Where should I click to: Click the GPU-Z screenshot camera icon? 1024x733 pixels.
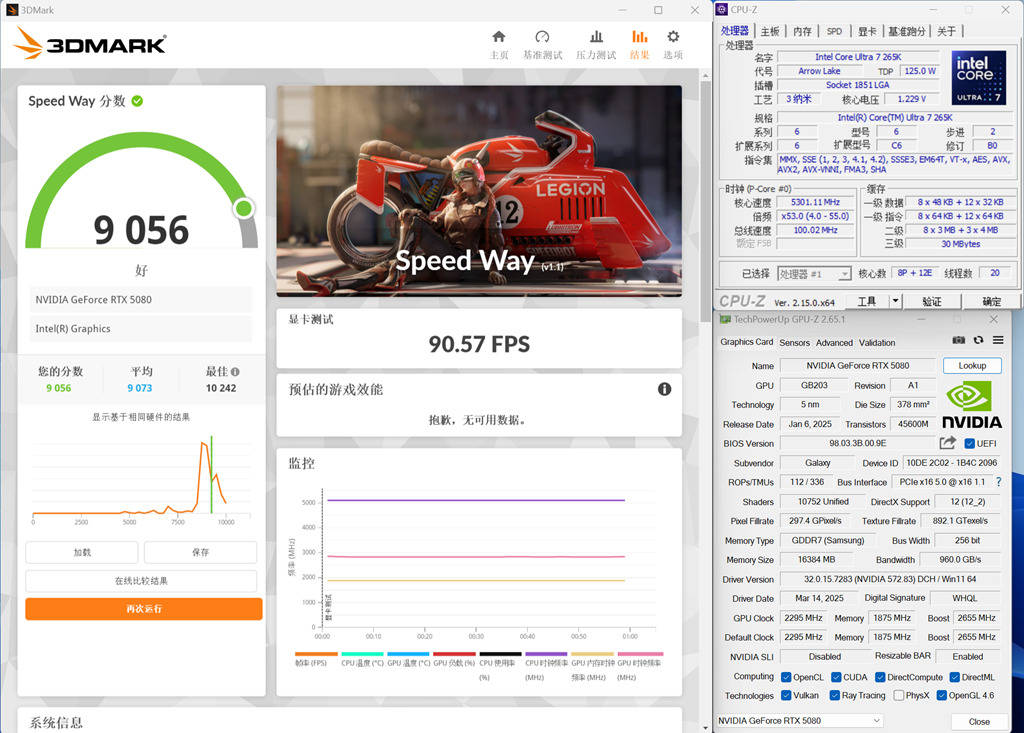pyautogui.click(x=958, y=340)
